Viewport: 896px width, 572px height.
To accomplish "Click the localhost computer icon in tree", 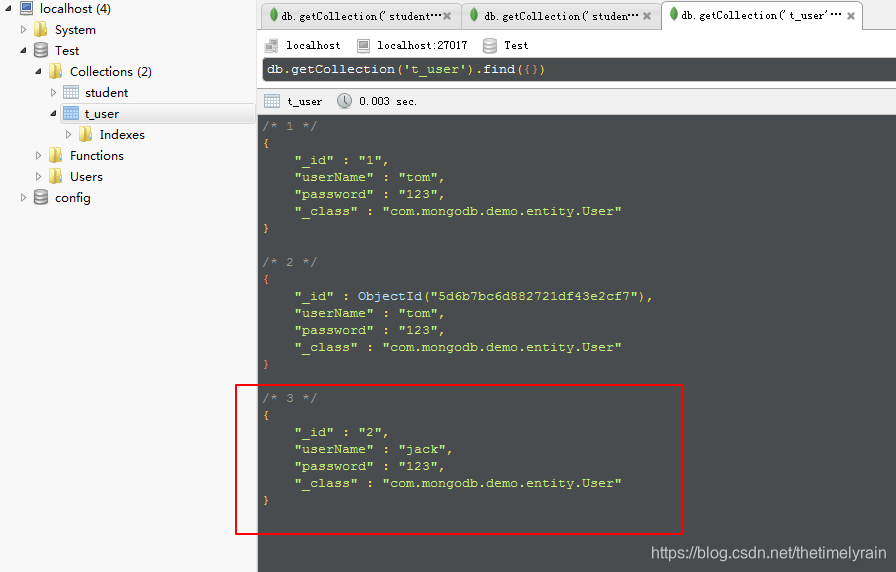I will [x=26, y=8].
